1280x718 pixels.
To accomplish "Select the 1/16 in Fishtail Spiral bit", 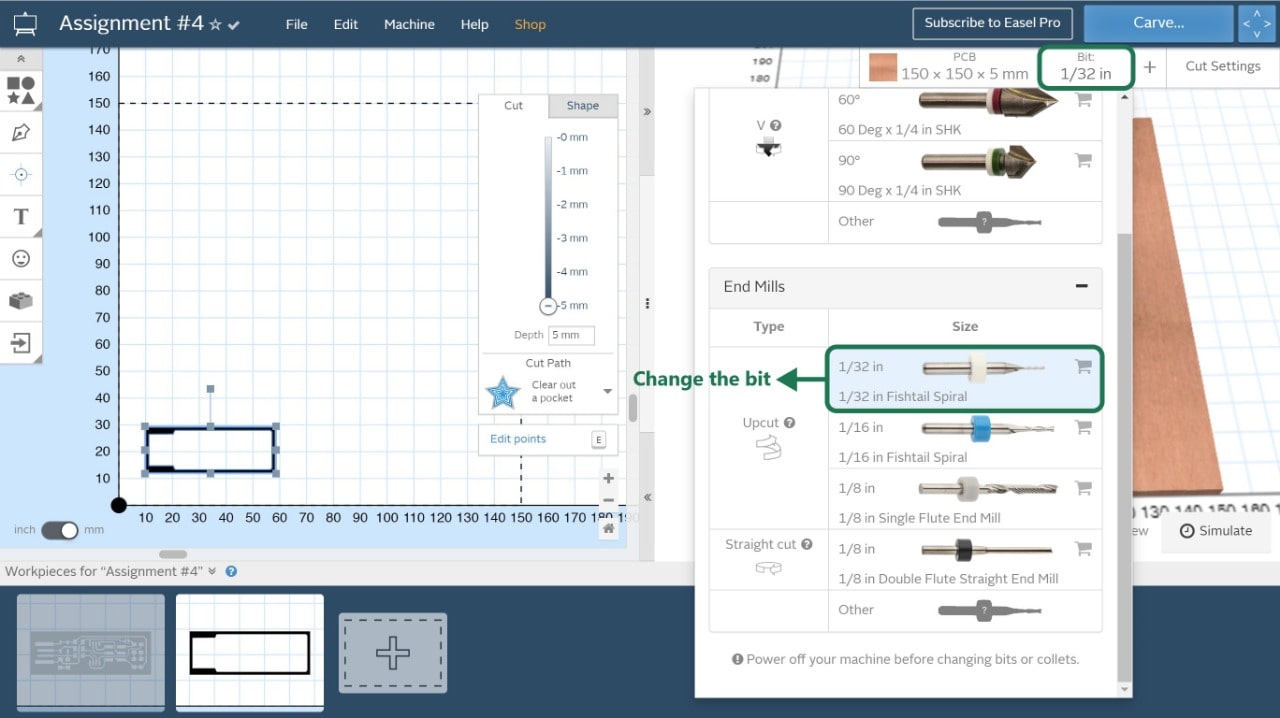I will (965, 439).
